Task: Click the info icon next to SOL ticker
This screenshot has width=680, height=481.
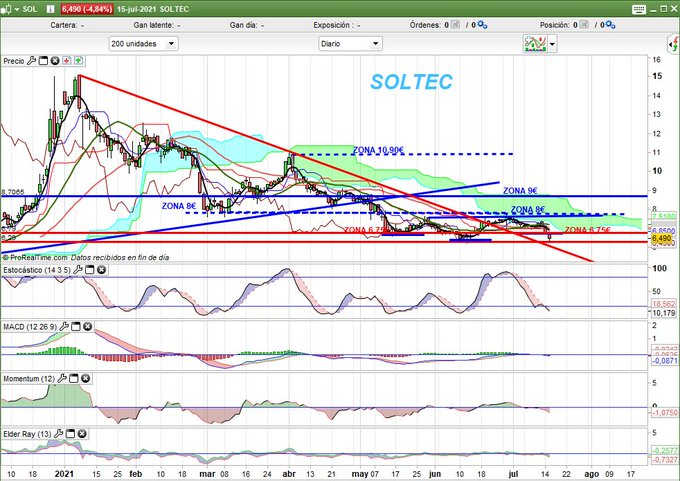Action: point(50,9)
